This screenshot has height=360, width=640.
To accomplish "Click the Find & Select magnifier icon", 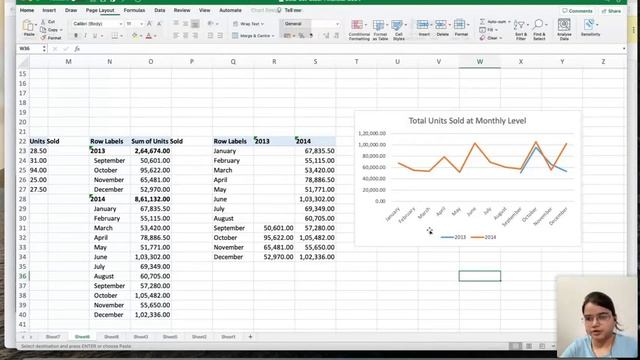I will pos(538,24).
